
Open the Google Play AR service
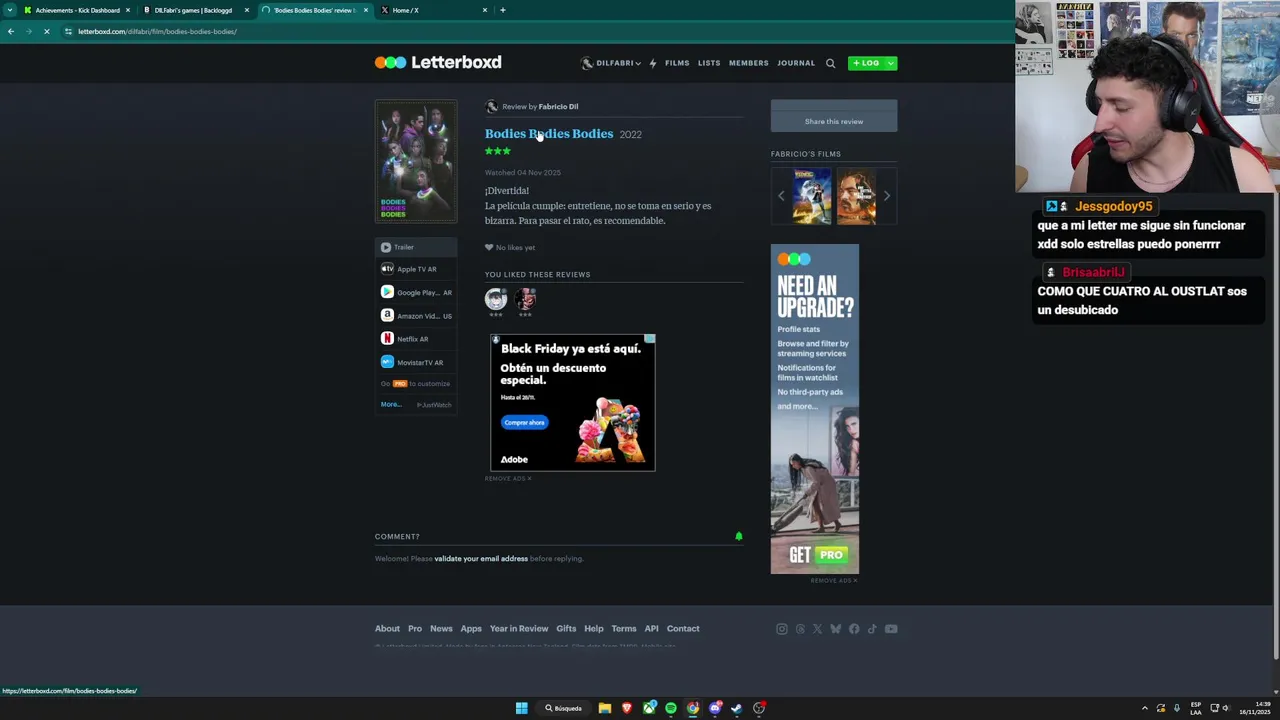416,292
